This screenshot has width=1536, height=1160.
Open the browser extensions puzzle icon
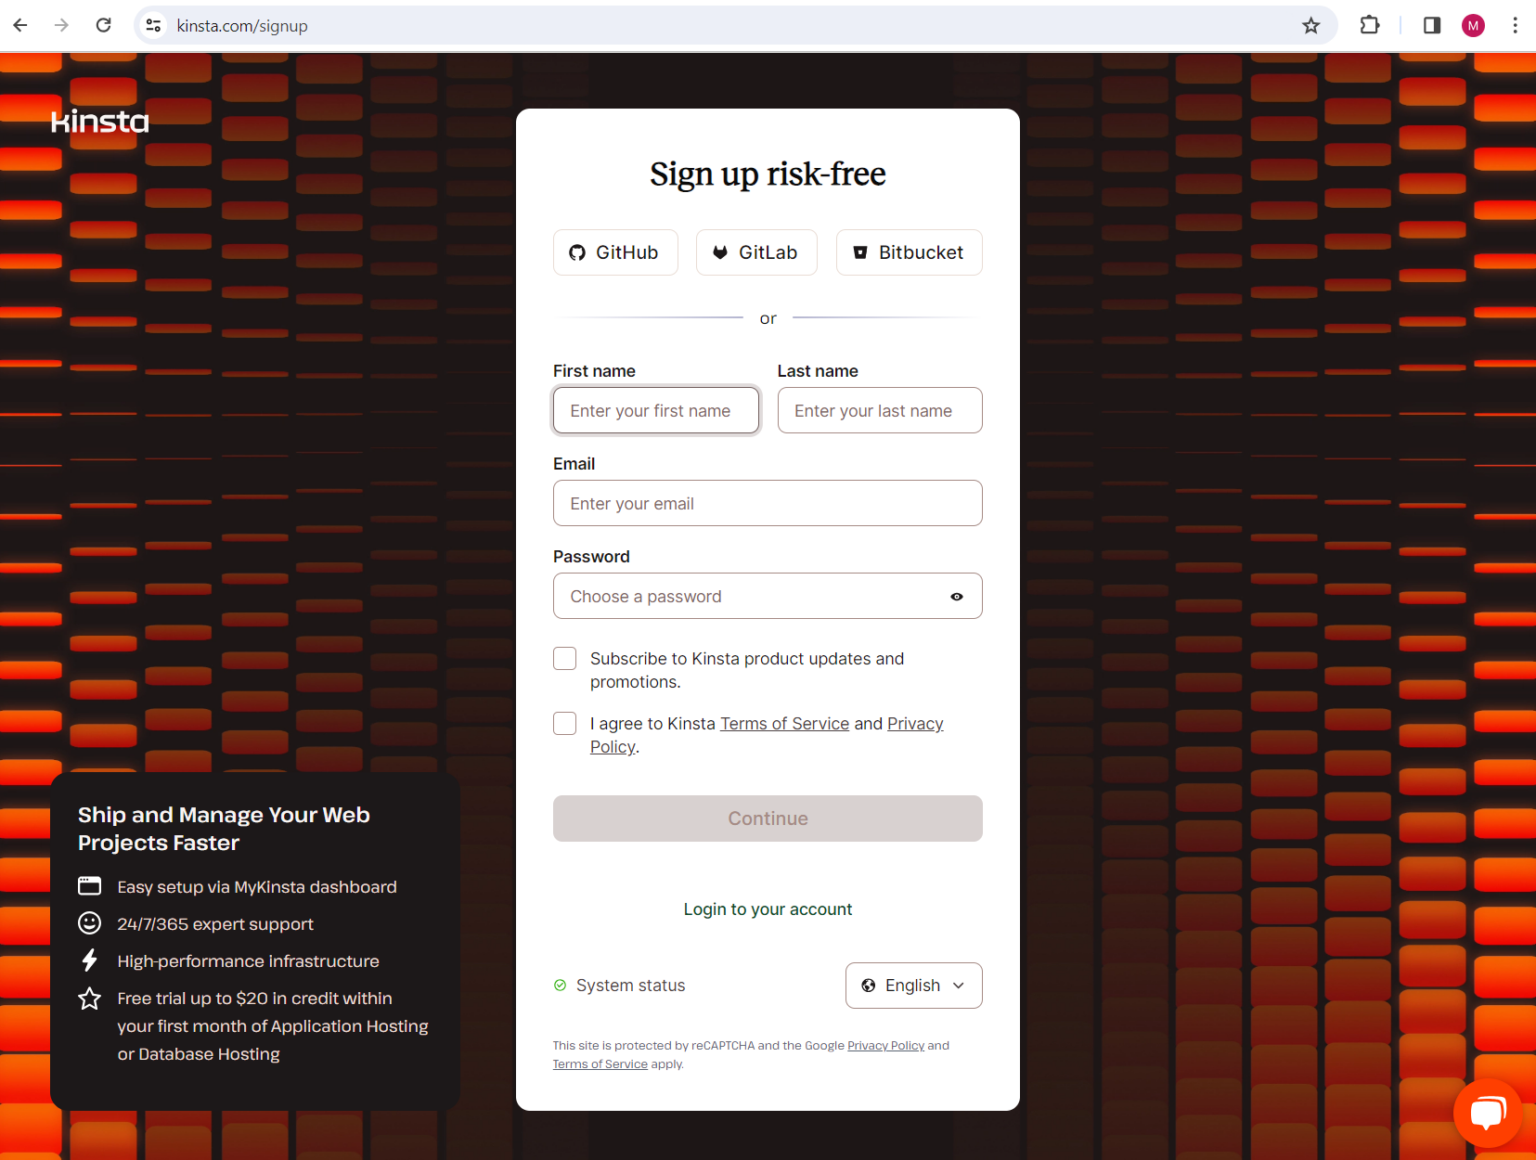(x=1370, y=25)
